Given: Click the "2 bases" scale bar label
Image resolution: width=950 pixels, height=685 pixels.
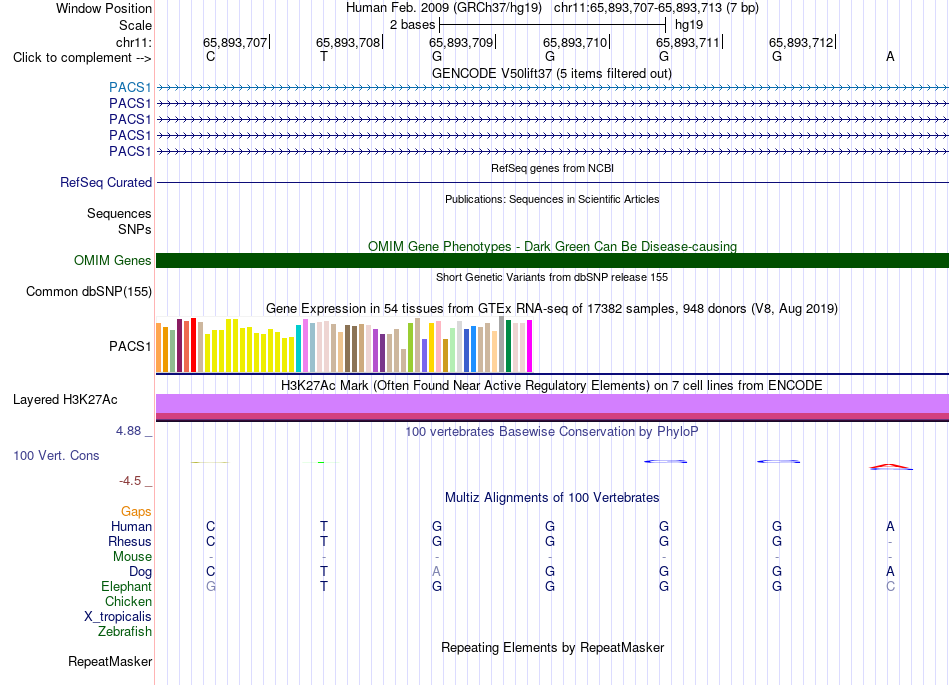Looking at the screenshot, I should [412, 25].
